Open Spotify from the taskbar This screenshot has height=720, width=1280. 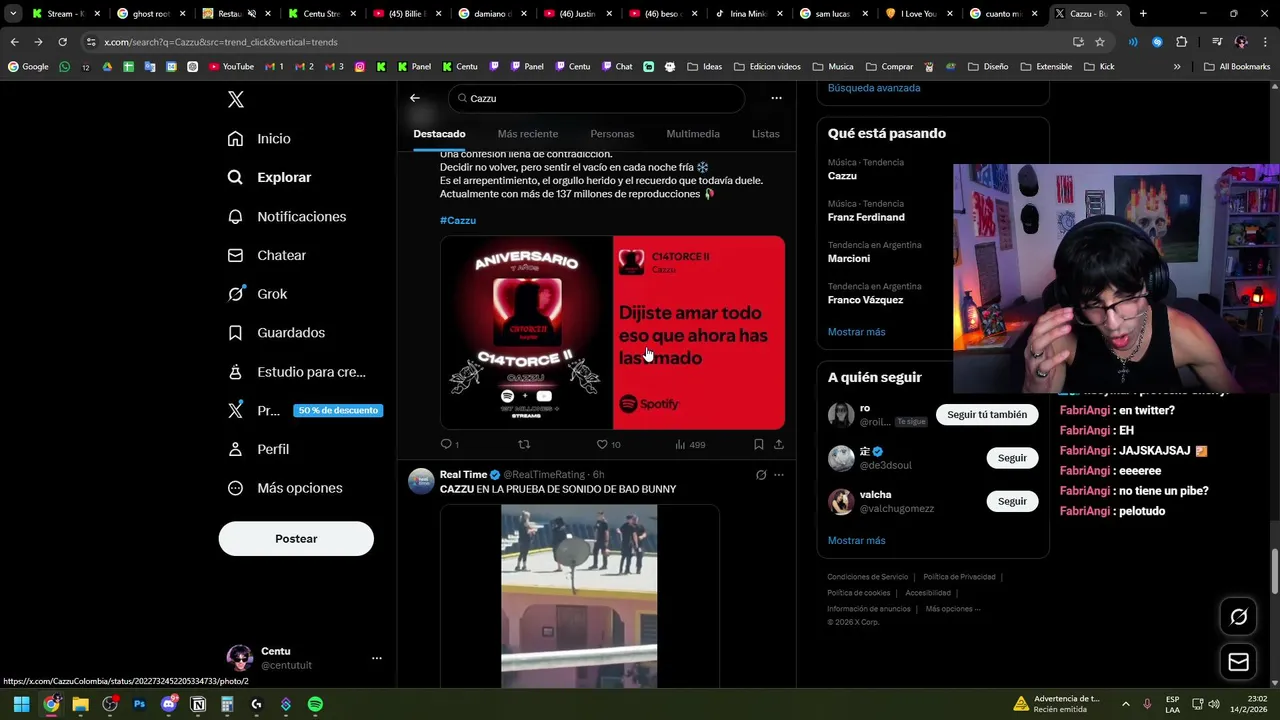[x=315, y=704]
